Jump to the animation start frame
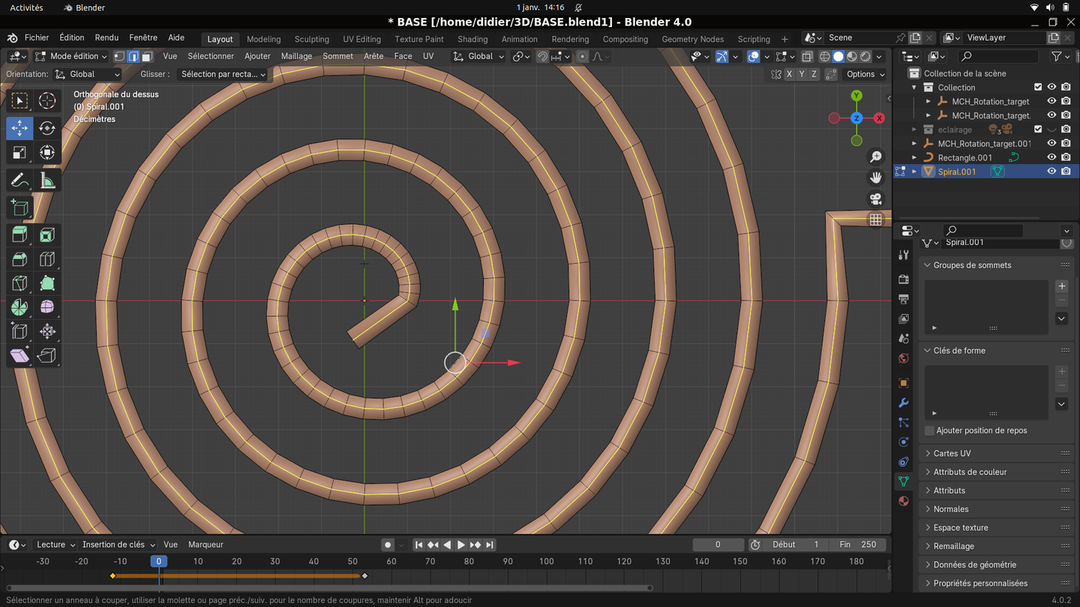 [x=419, y=545]
